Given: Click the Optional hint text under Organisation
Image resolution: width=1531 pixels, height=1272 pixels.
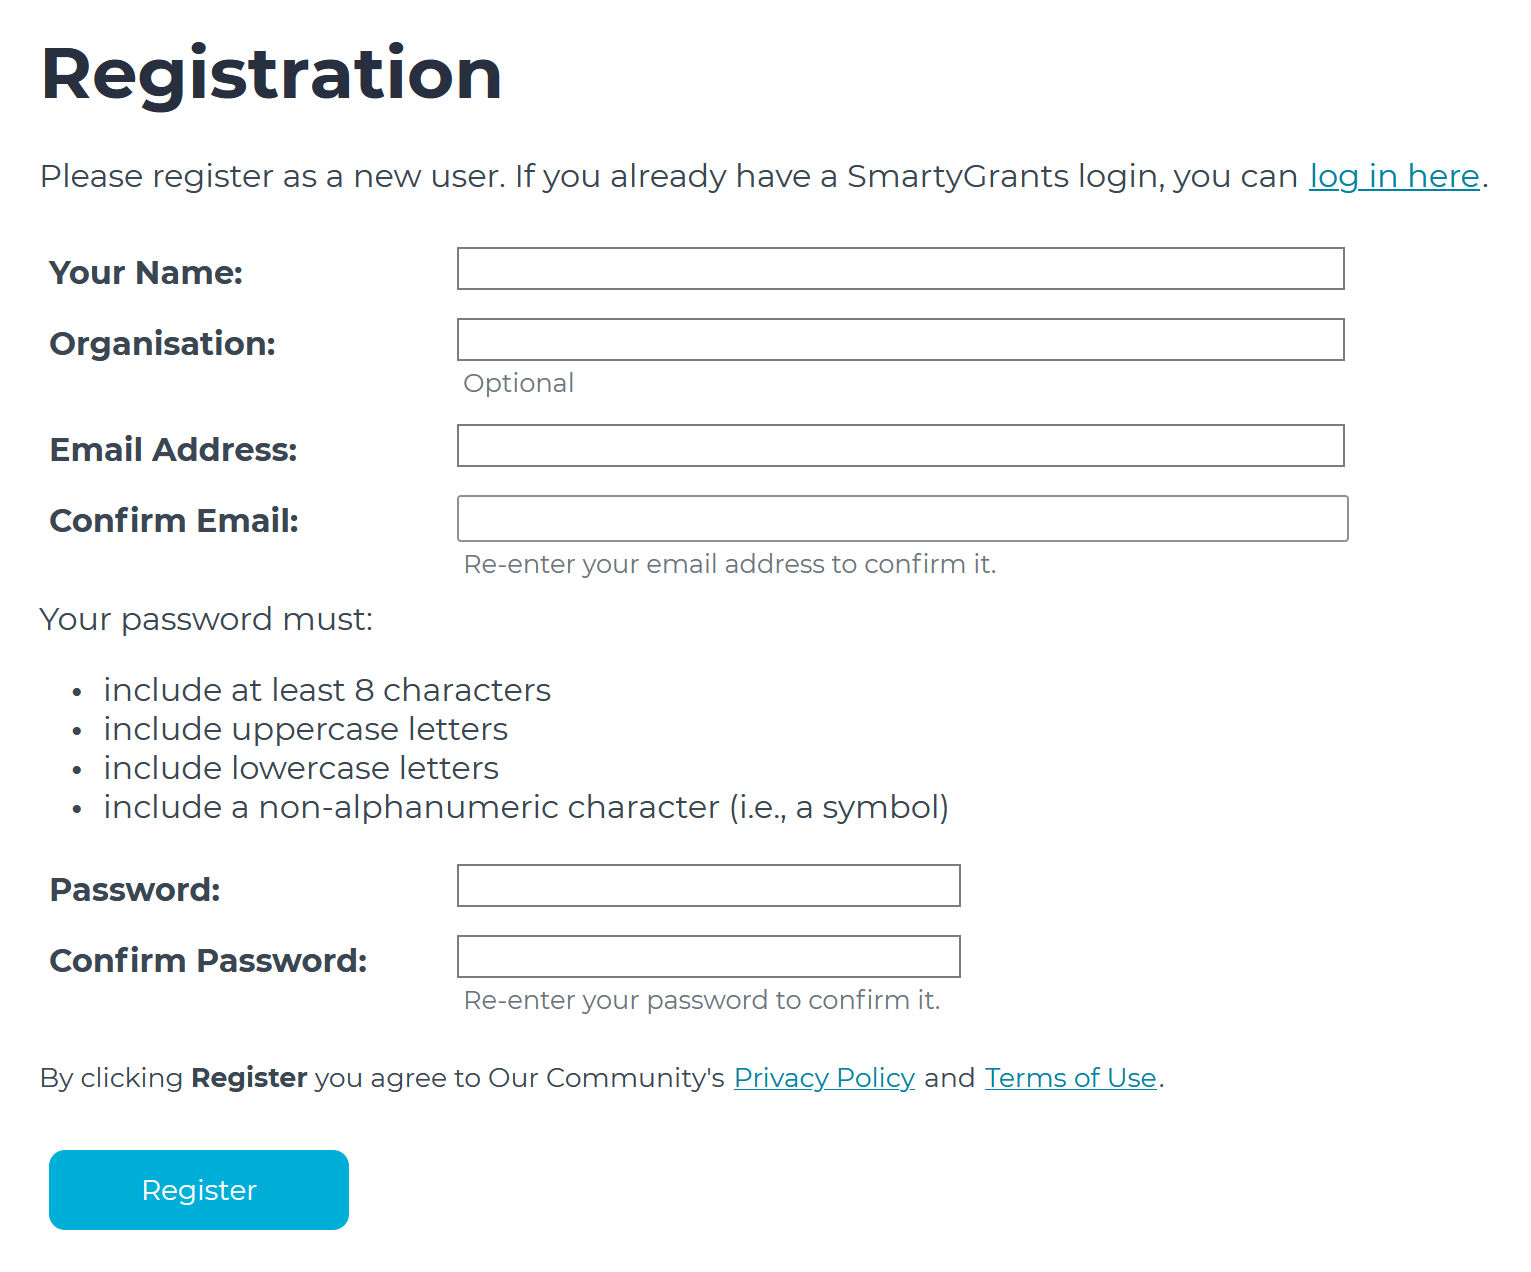Looking at the screenshot, I should (518, 383).
